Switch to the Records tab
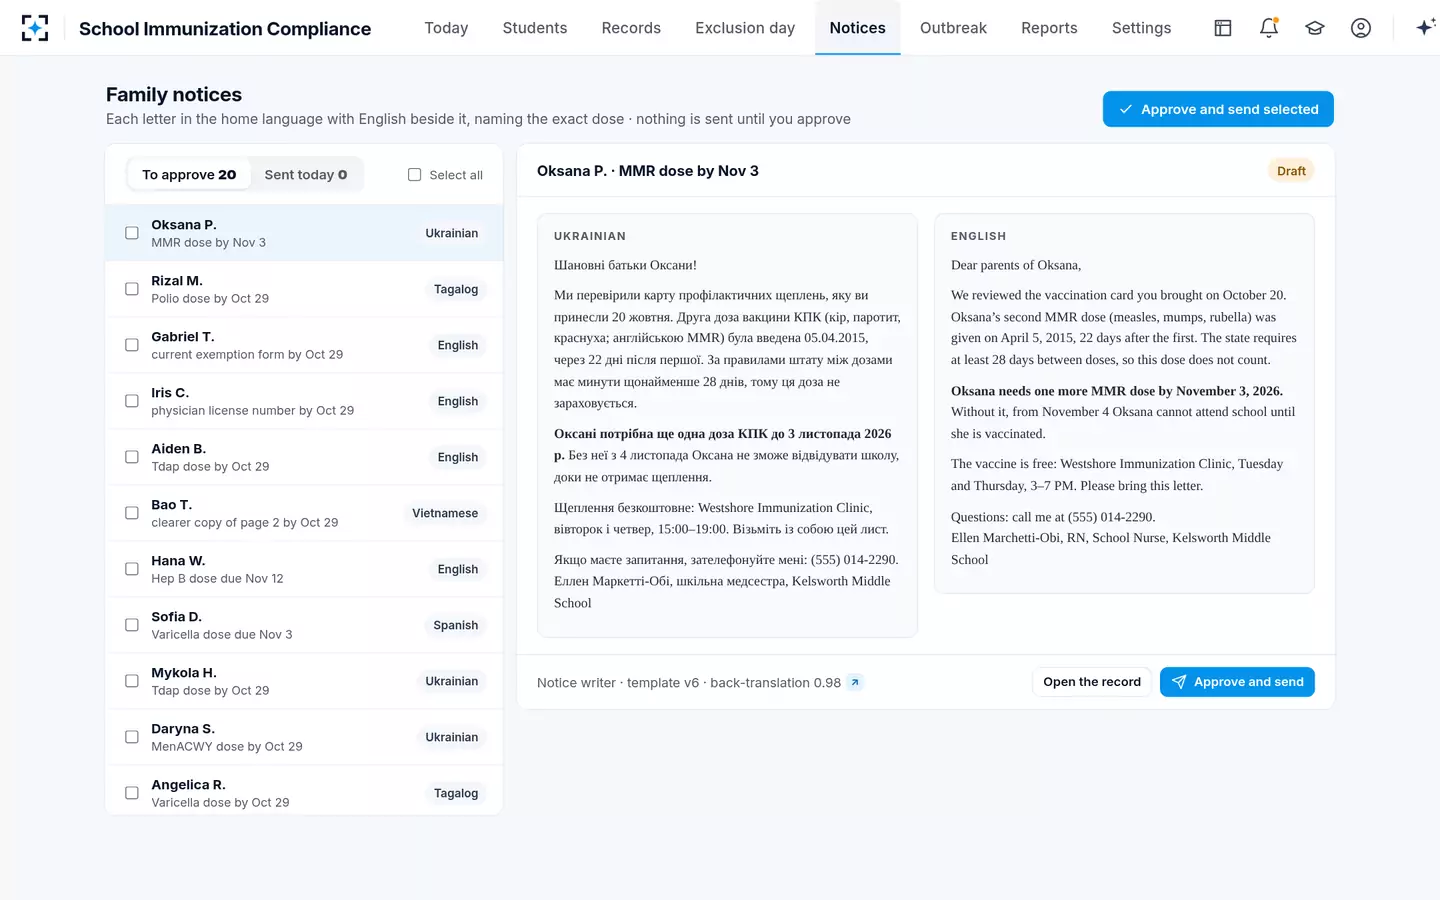 point(631,28)
